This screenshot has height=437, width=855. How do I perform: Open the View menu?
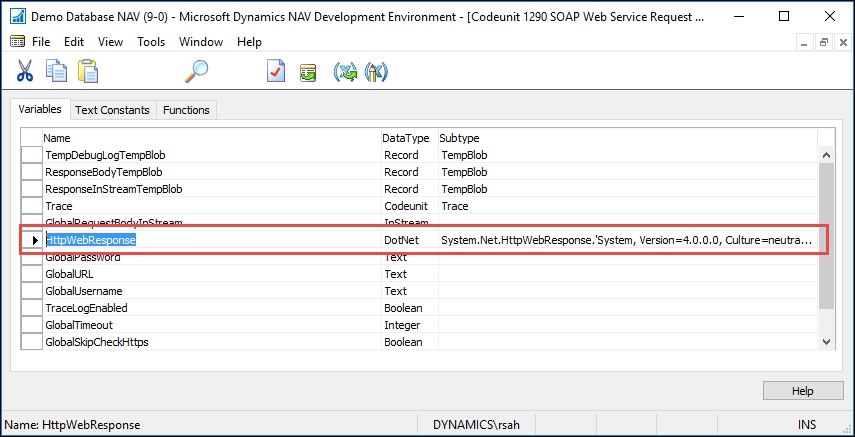(110, 41)
